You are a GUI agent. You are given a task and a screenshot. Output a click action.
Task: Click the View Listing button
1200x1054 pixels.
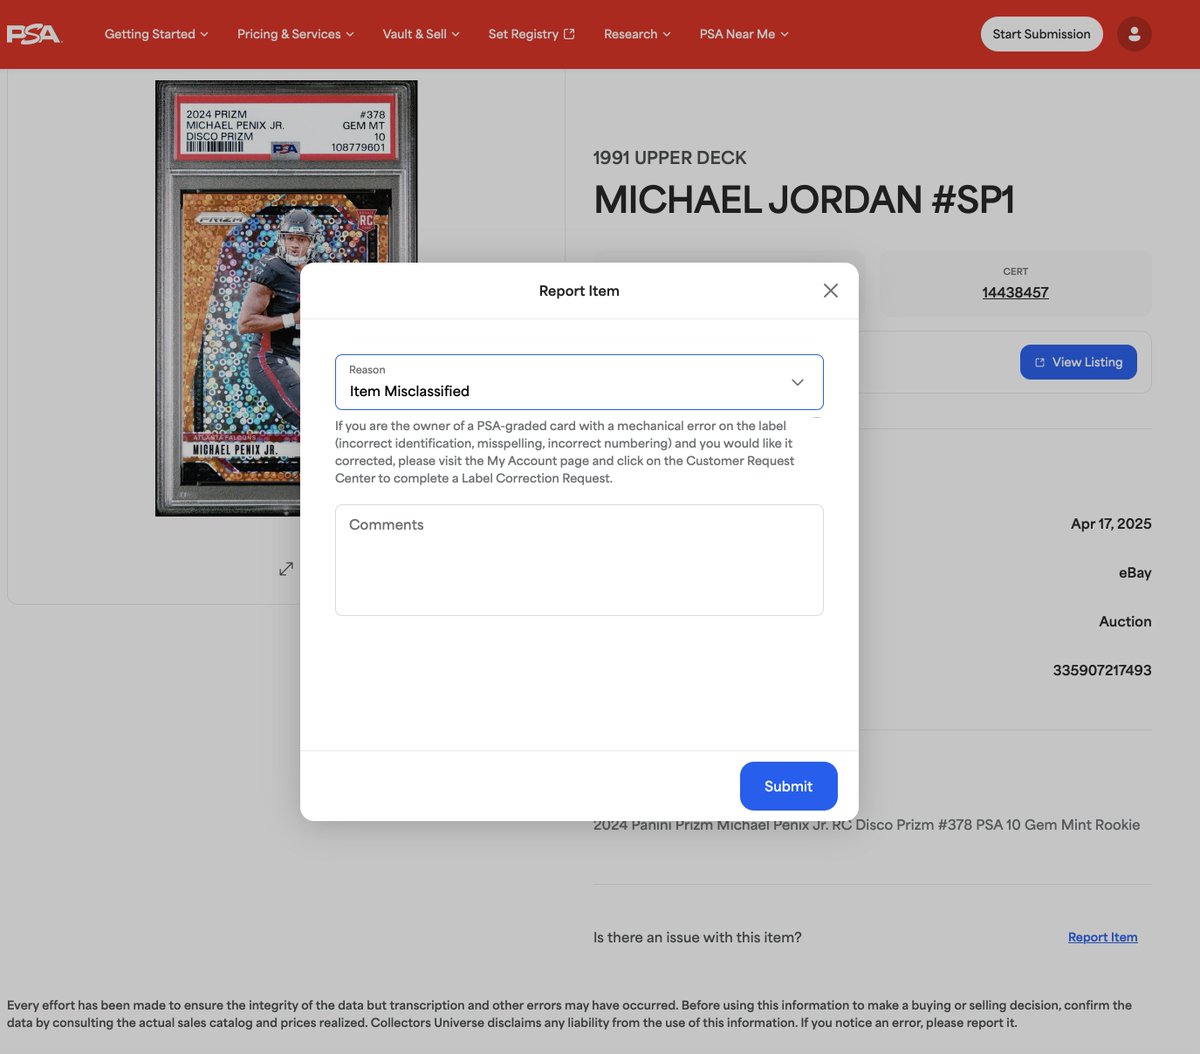1078,362
